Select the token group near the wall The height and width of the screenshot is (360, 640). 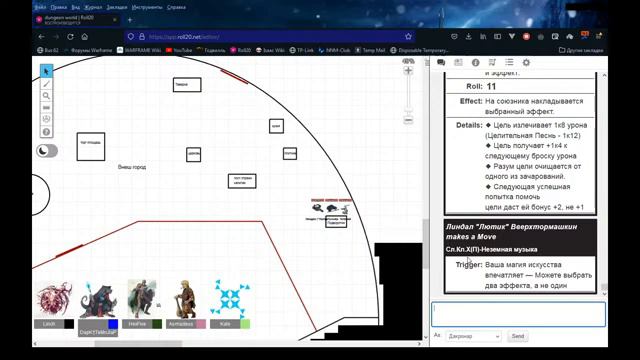(331, 209)
